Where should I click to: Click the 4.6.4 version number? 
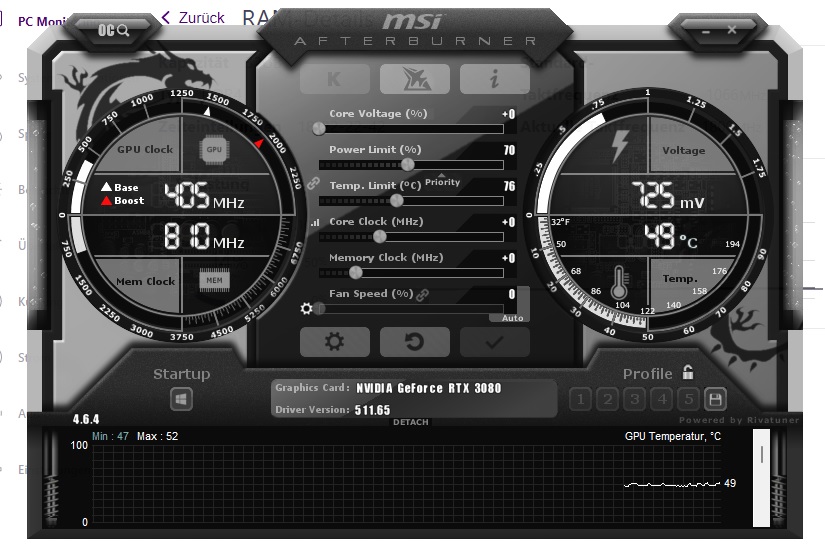tap(86, 419)
